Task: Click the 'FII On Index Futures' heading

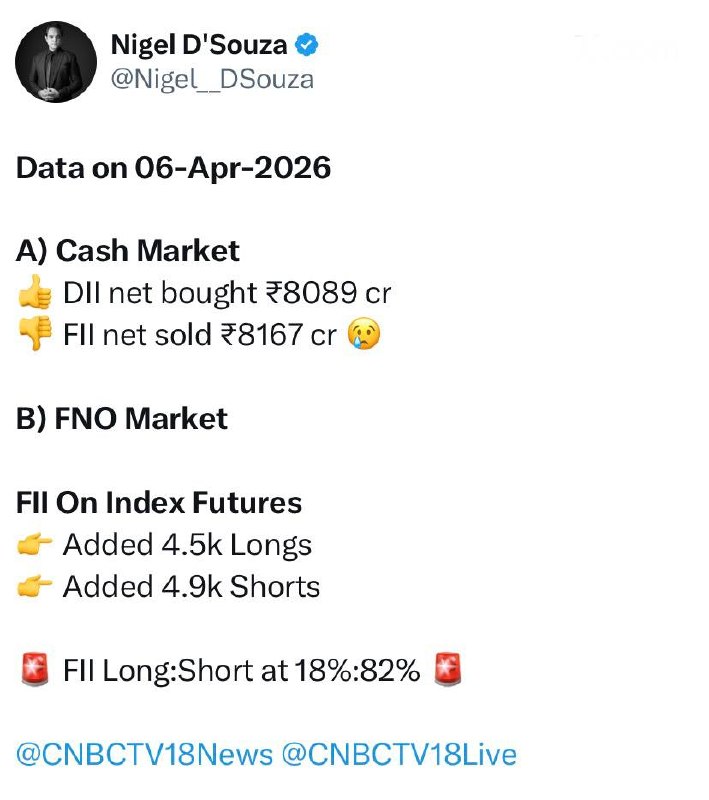Action: [159, 502]
